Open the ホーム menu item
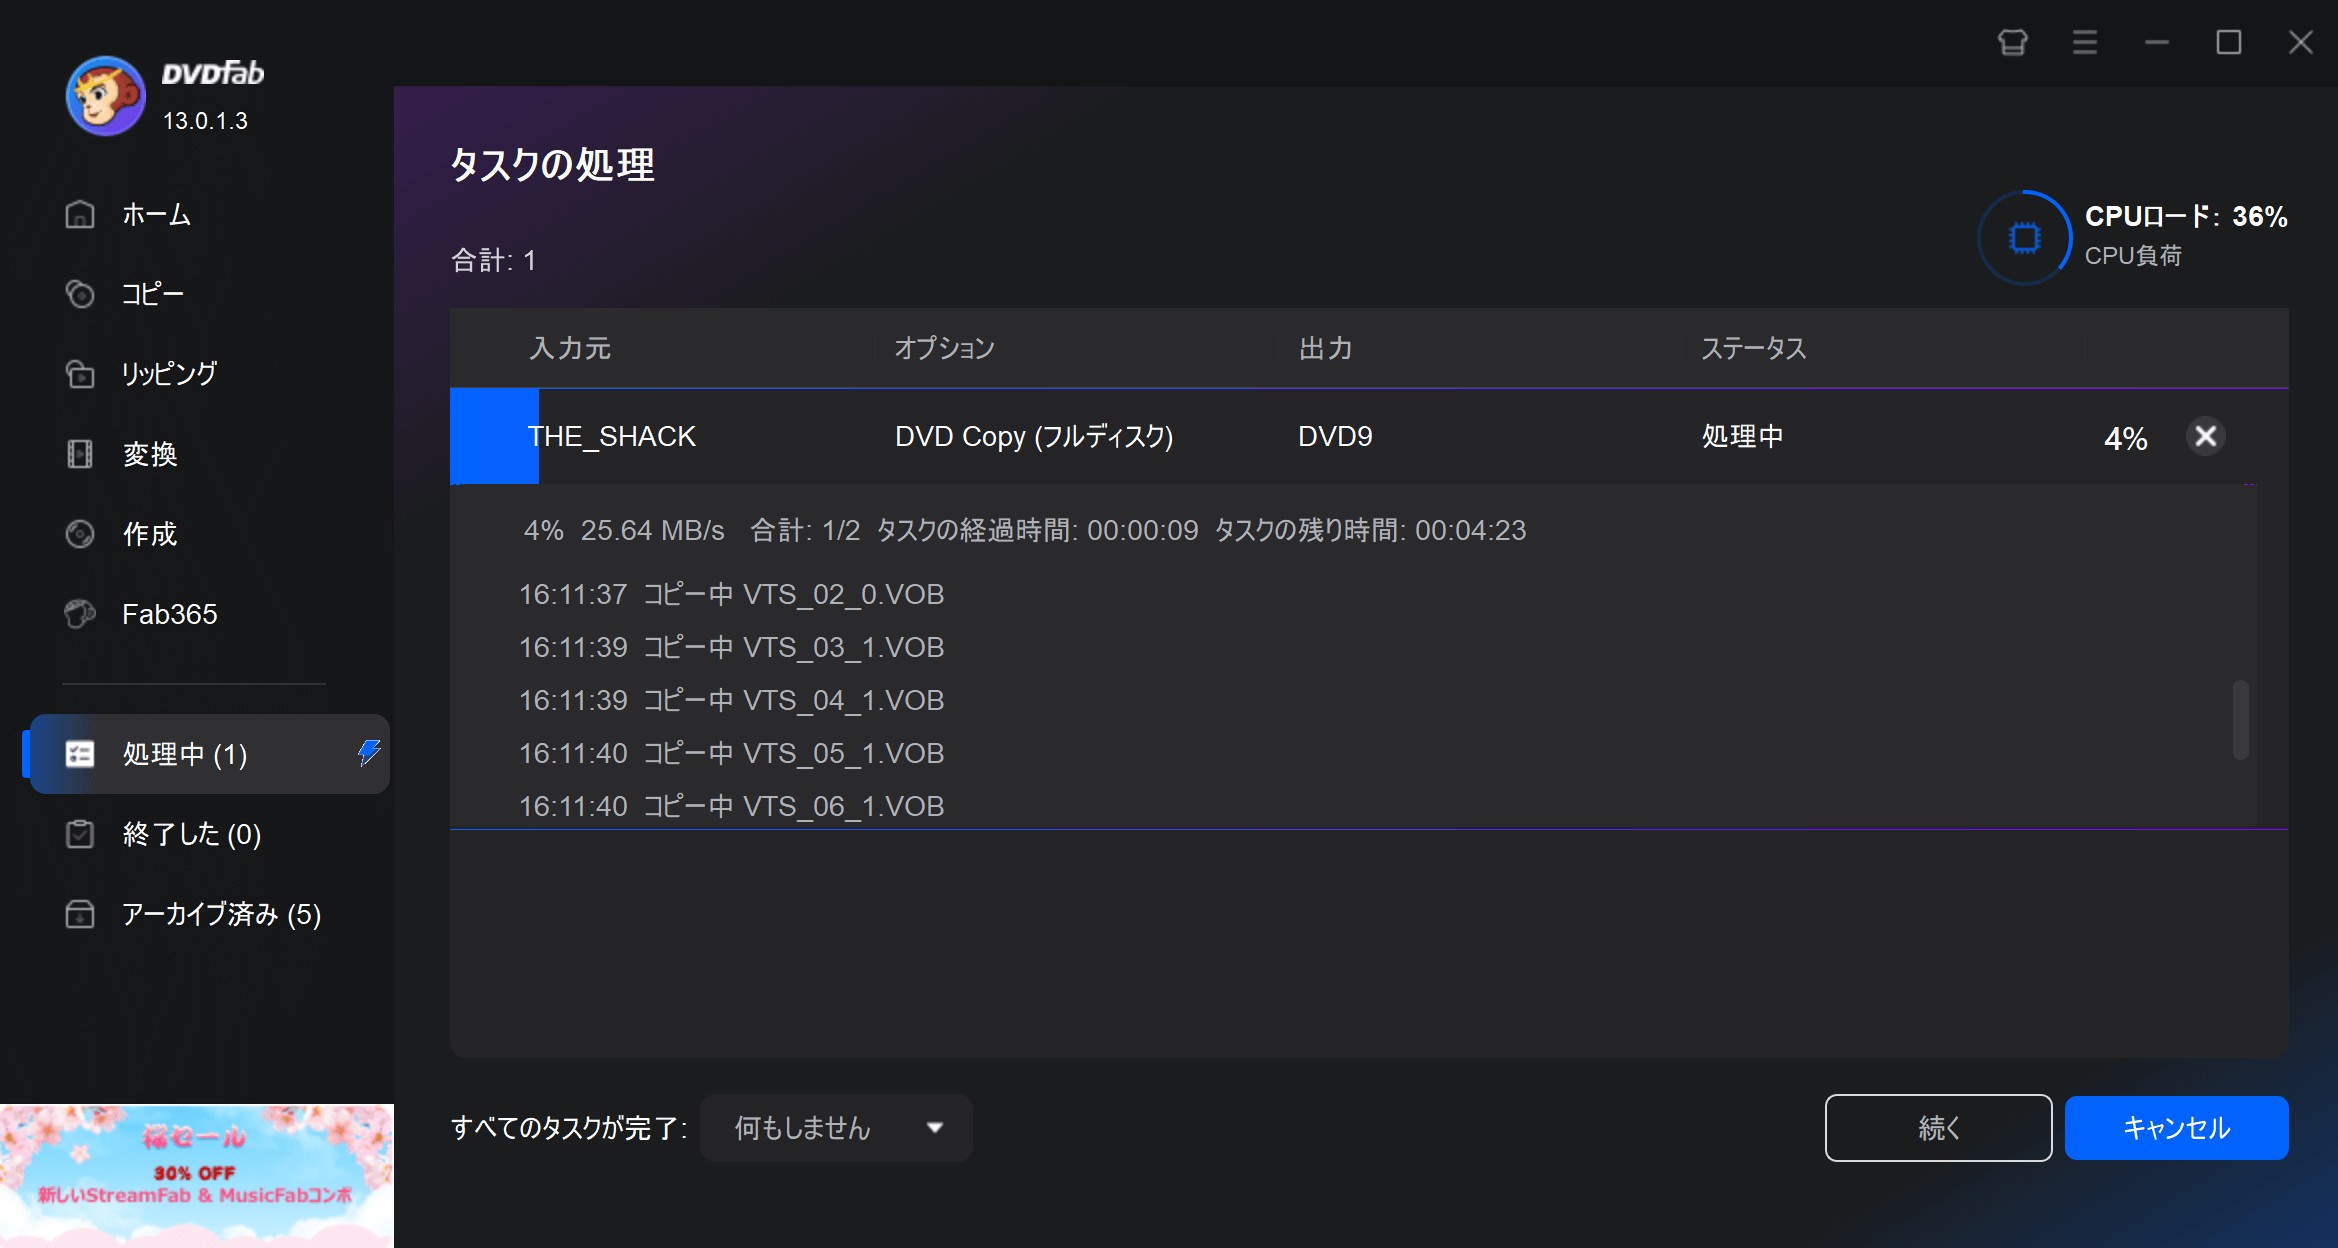 [x=156, y=214]
